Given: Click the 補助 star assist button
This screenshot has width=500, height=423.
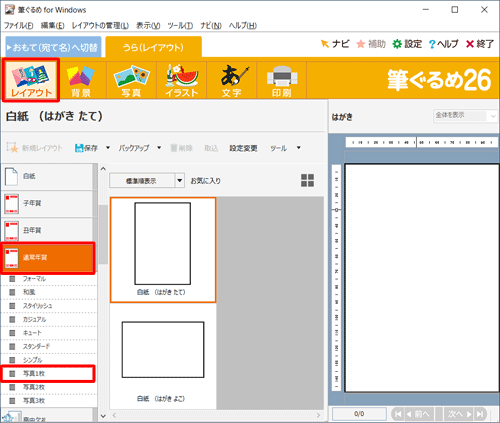Looking at the screenshot, I should pos(371,44).
